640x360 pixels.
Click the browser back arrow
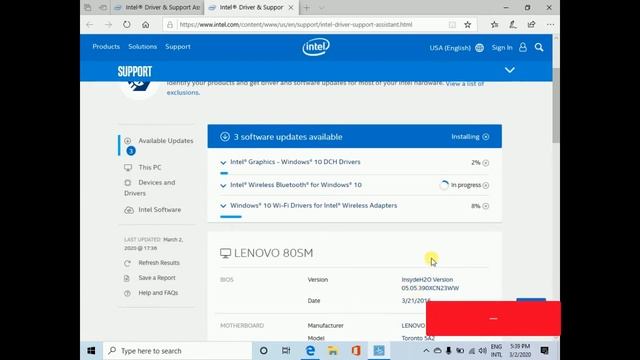click(x=89, y=25)
